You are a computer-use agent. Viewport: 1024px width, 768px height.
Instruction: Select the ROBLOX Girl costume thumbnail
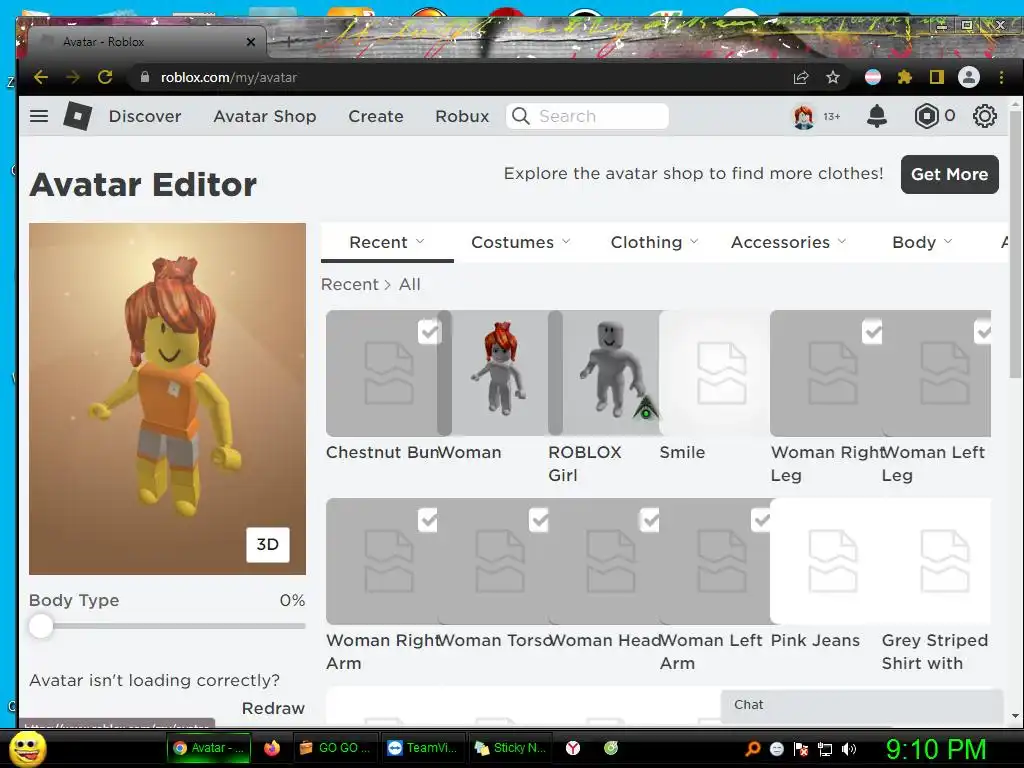(605, 373)
